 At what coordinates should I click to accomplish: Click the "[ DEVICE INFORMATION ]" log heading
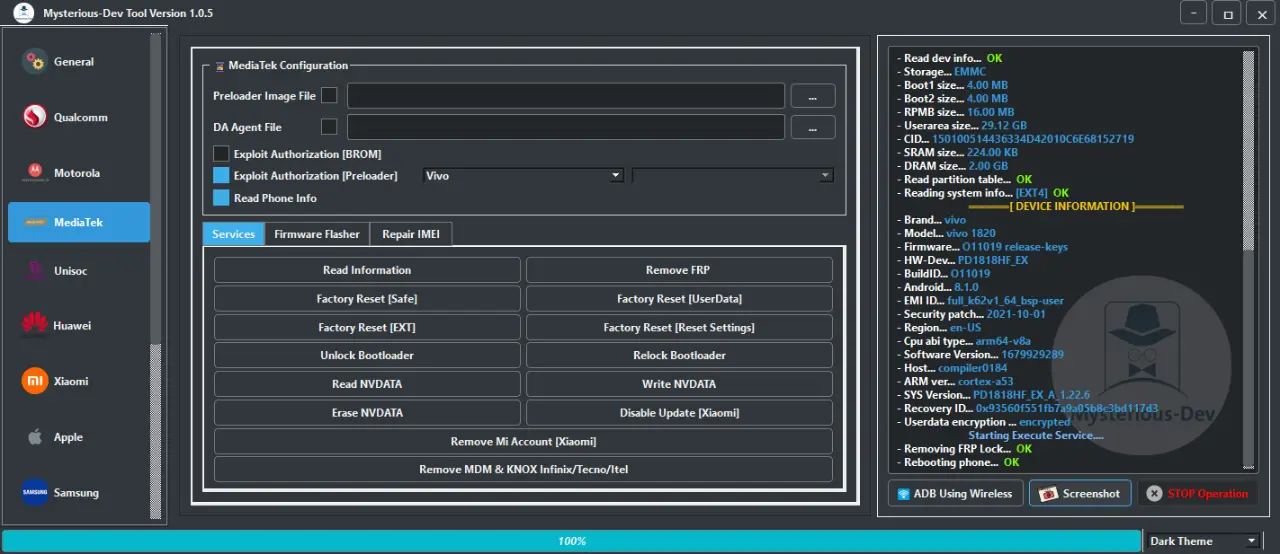1073,206
